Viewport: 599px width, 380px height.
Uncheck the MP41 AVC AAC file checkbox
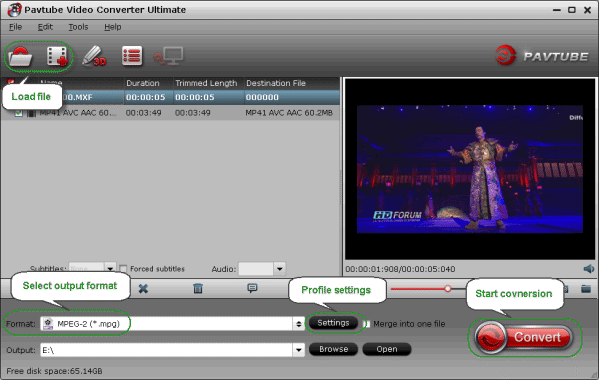[x=18, y=113]
